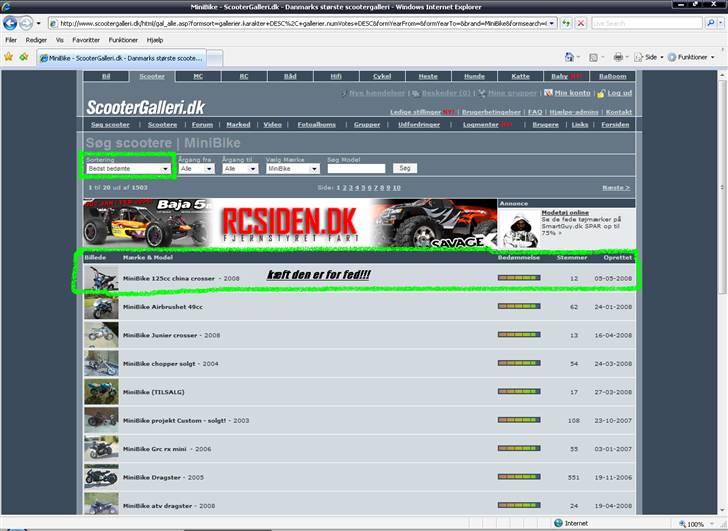Click the Søg Model text field
This screenshot has width=728, height=531.
356,168
